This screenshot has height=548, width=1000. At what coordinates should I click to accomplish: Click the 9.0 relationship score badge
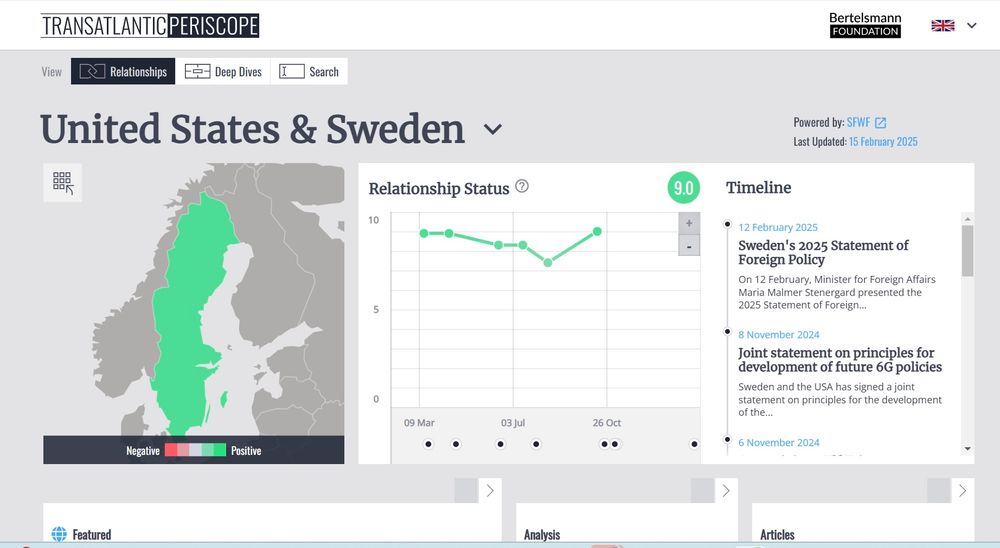684,188
